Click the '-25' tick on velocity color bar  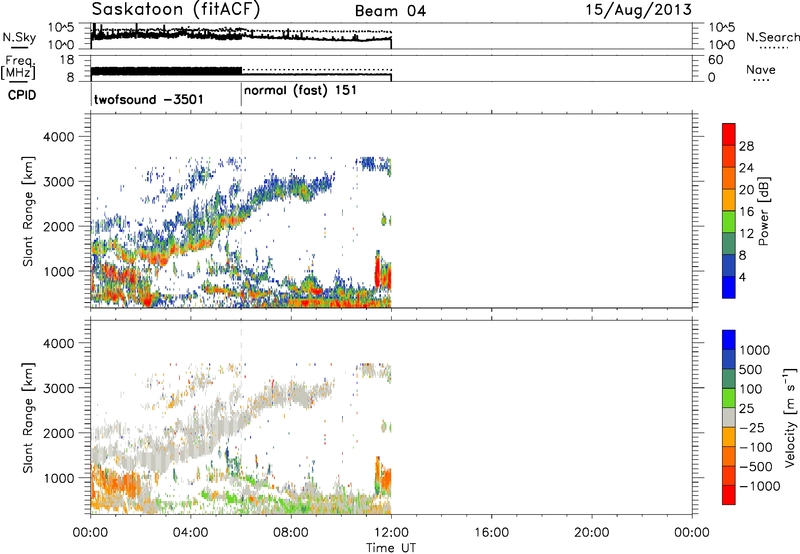coord(752,428)
